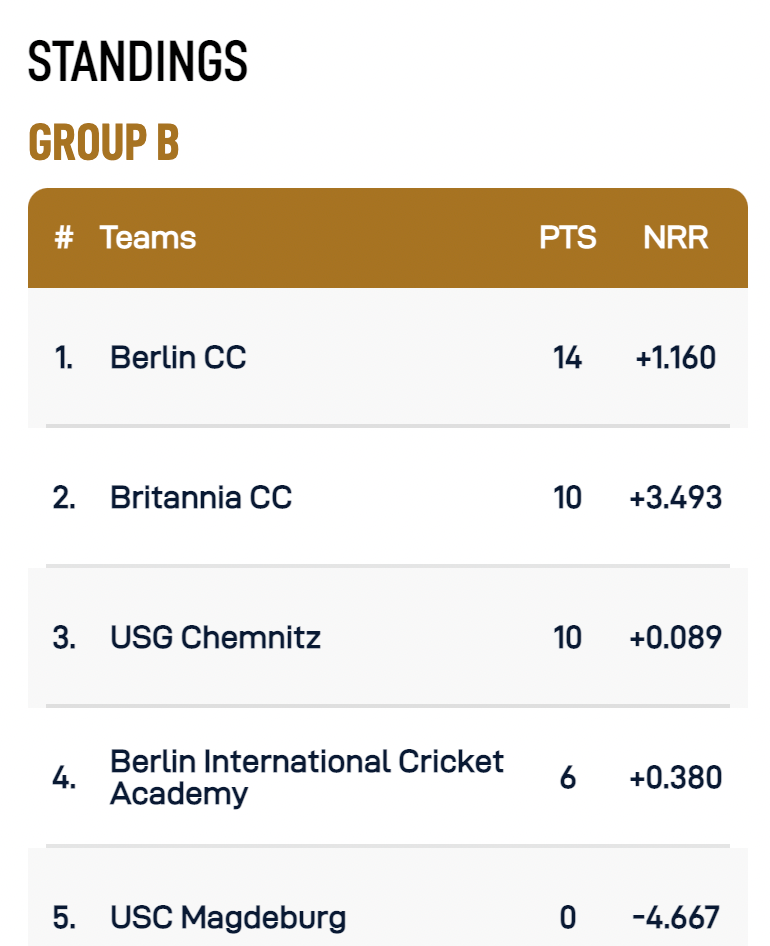Image resolution: width=770 pixels, height=946 pixels.
Task: Click the STANDINGS heading
Action: [x=137, y=63]
